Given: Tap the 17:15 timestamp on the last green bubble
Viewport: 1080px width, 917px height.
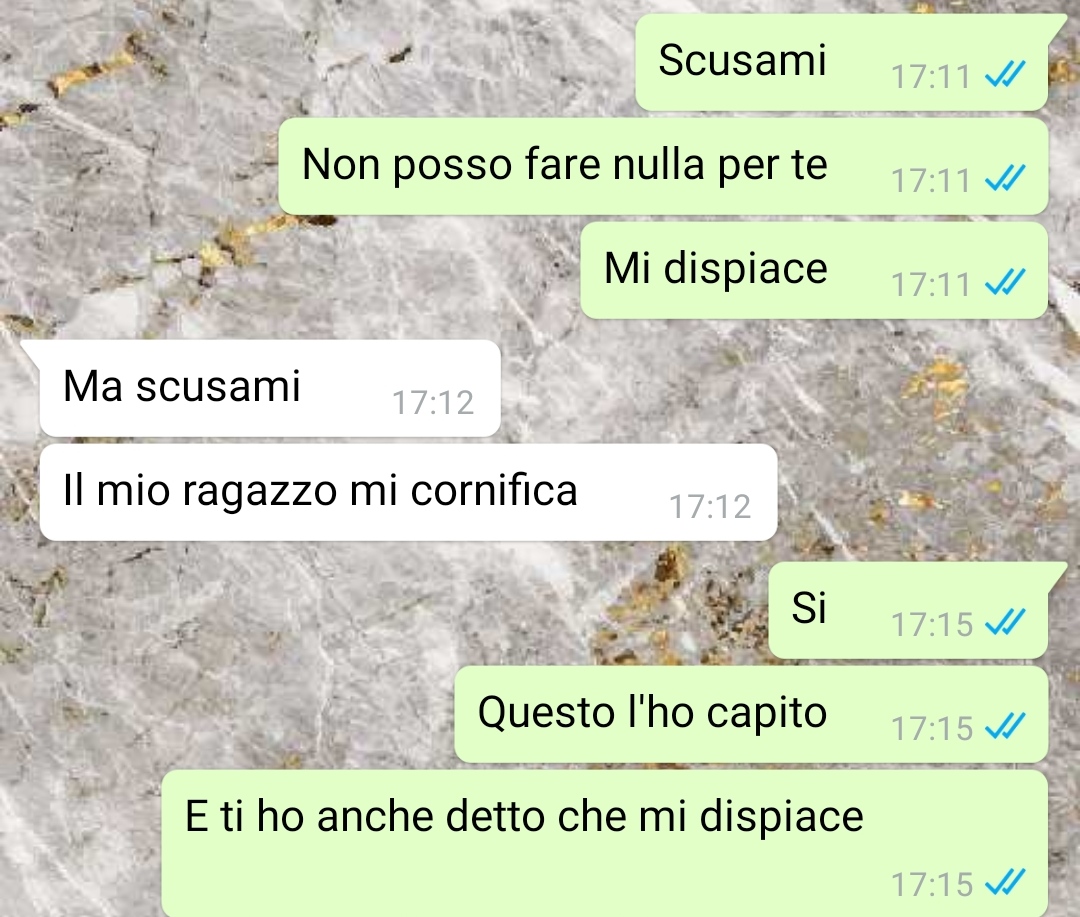Looking at the screenshot, I should pos(932,885).
